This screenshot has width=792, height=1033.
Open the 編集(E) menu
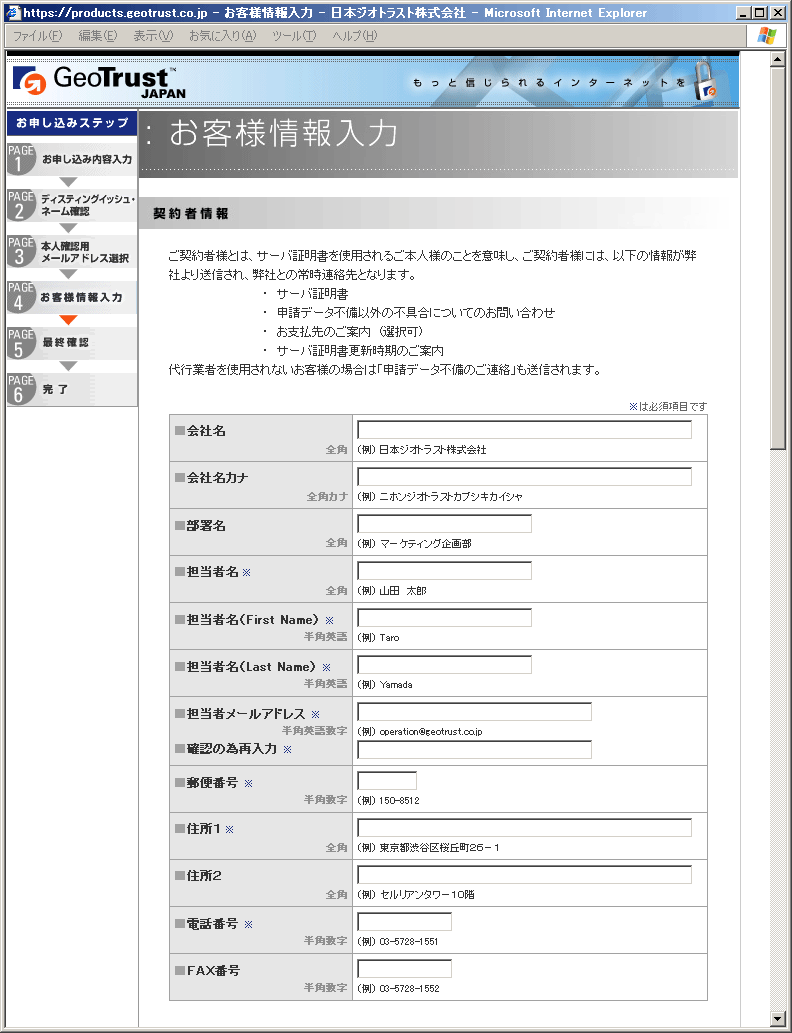tap(98, 36)
